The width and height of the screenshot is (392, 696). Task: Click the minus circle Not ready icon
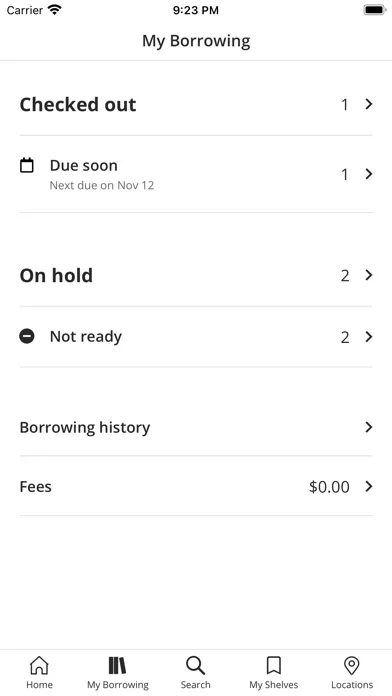[27, 336]
